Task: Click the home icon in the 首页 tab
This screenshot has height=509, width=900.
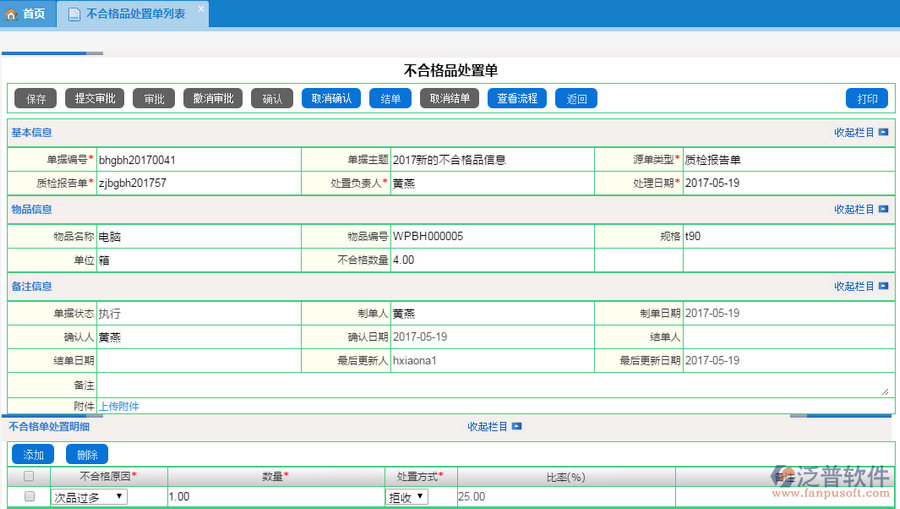Action: pyautogui.click(x=12, y=14)
